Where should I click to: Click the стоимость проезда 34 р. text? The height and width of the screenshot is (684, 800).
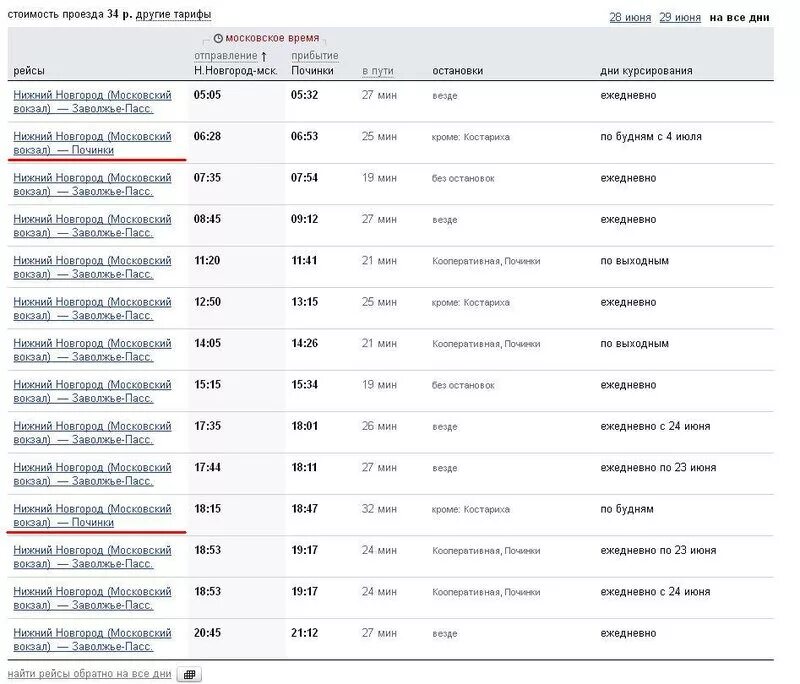coord(70,14)
